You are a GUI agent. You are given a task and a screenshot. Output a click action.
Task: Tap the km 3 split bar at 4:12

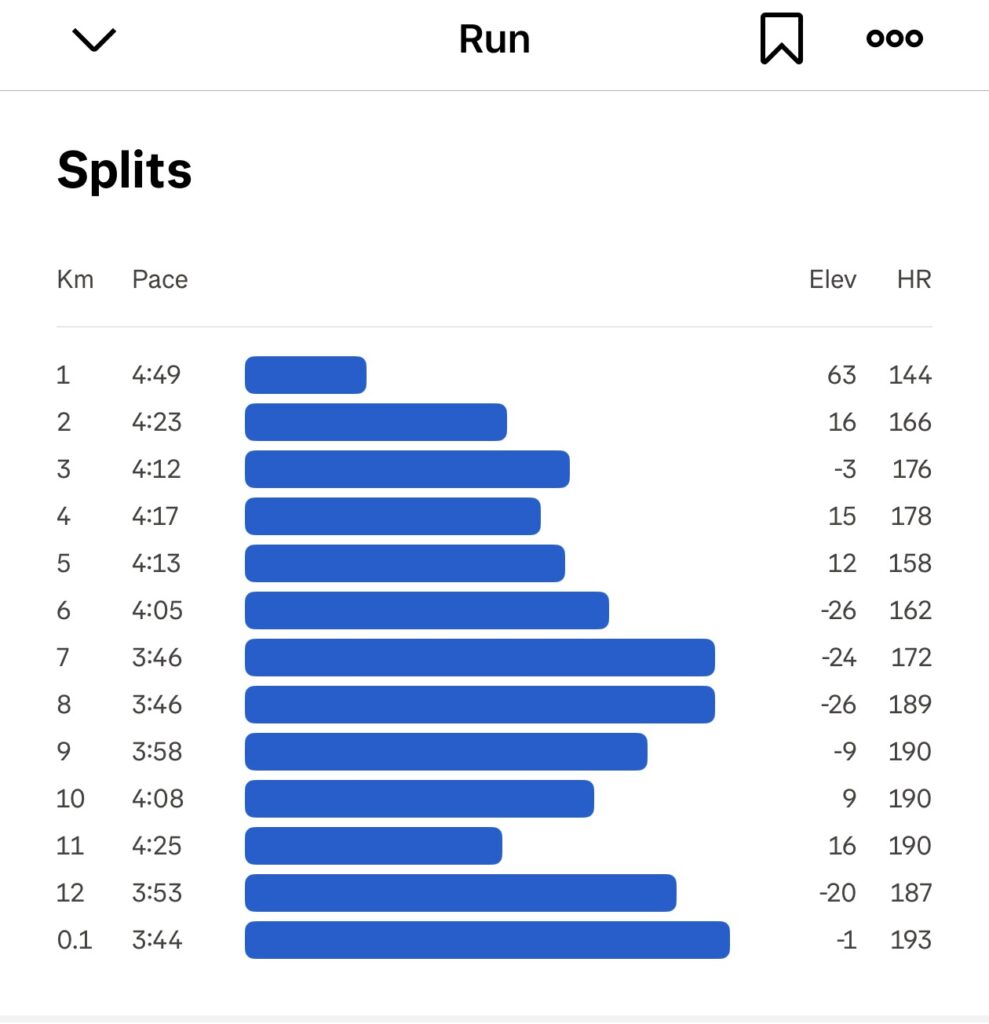407,469
